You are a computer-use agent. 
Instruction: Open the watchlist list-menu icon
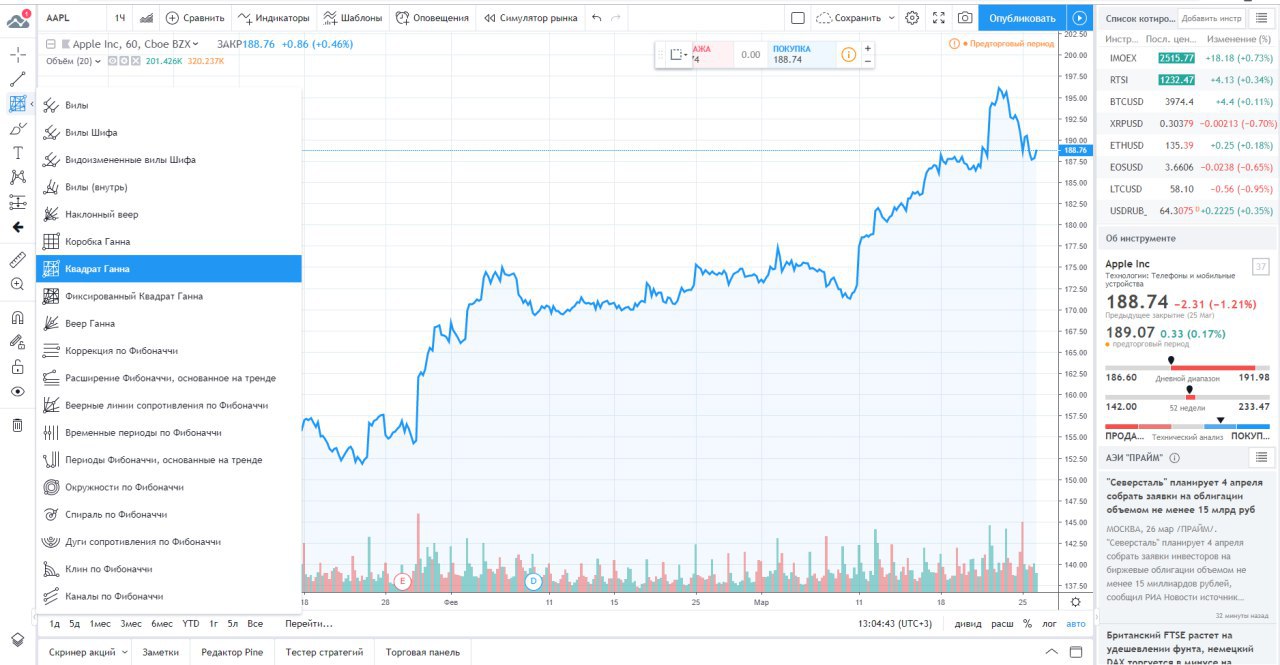[1260, 18]
